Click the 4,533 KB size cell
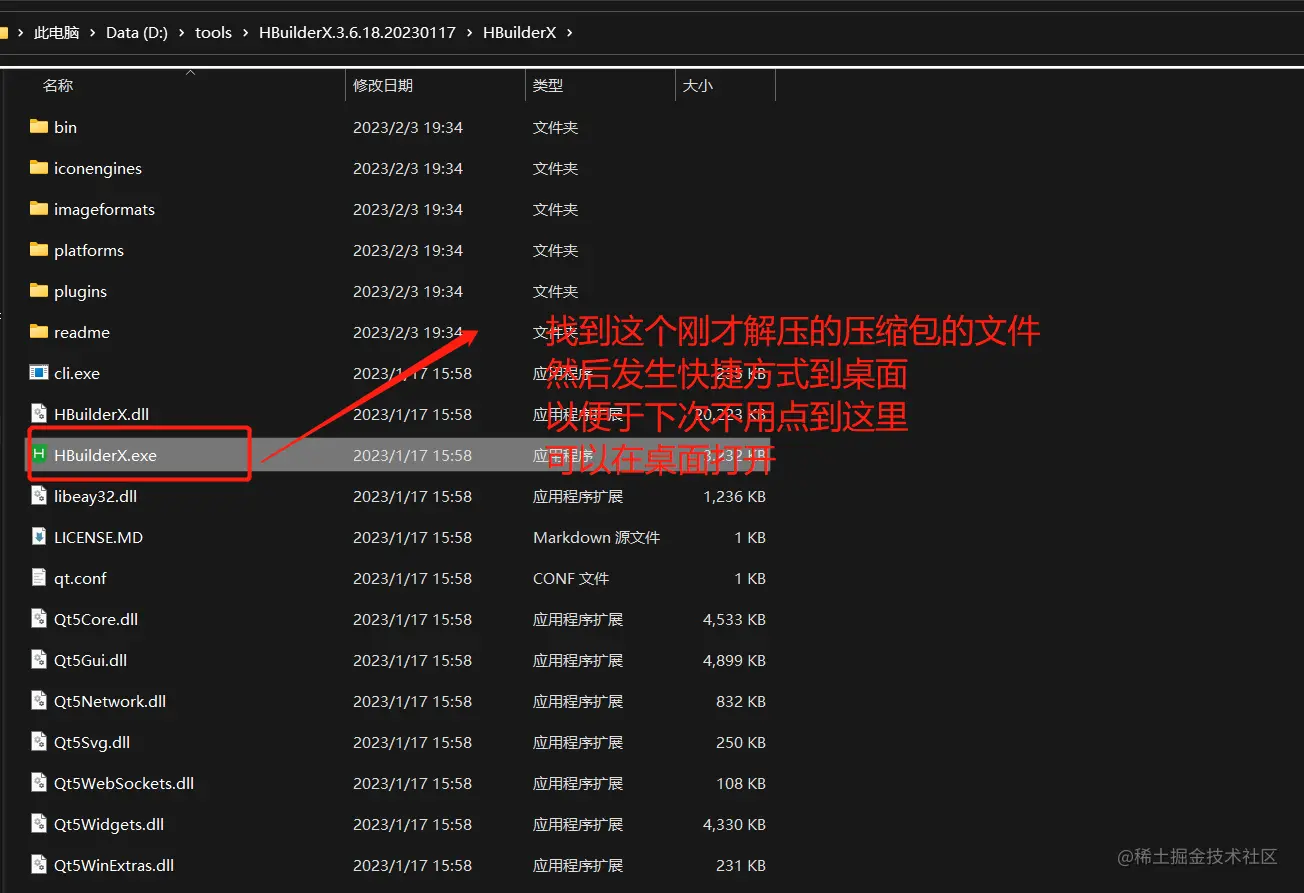1304x893 pixels. 734,619
